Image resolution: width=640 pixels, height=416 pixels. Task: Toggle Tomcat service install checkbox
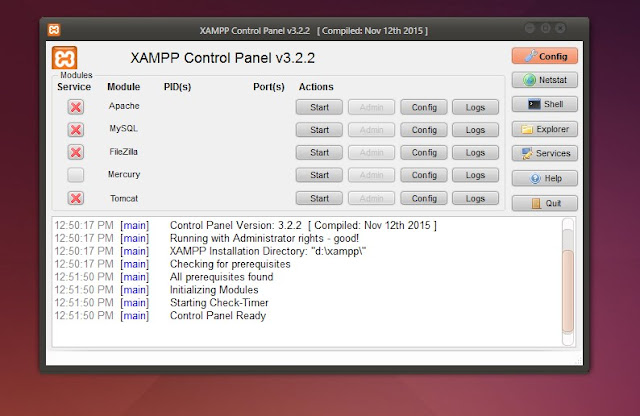coord(76,198)
